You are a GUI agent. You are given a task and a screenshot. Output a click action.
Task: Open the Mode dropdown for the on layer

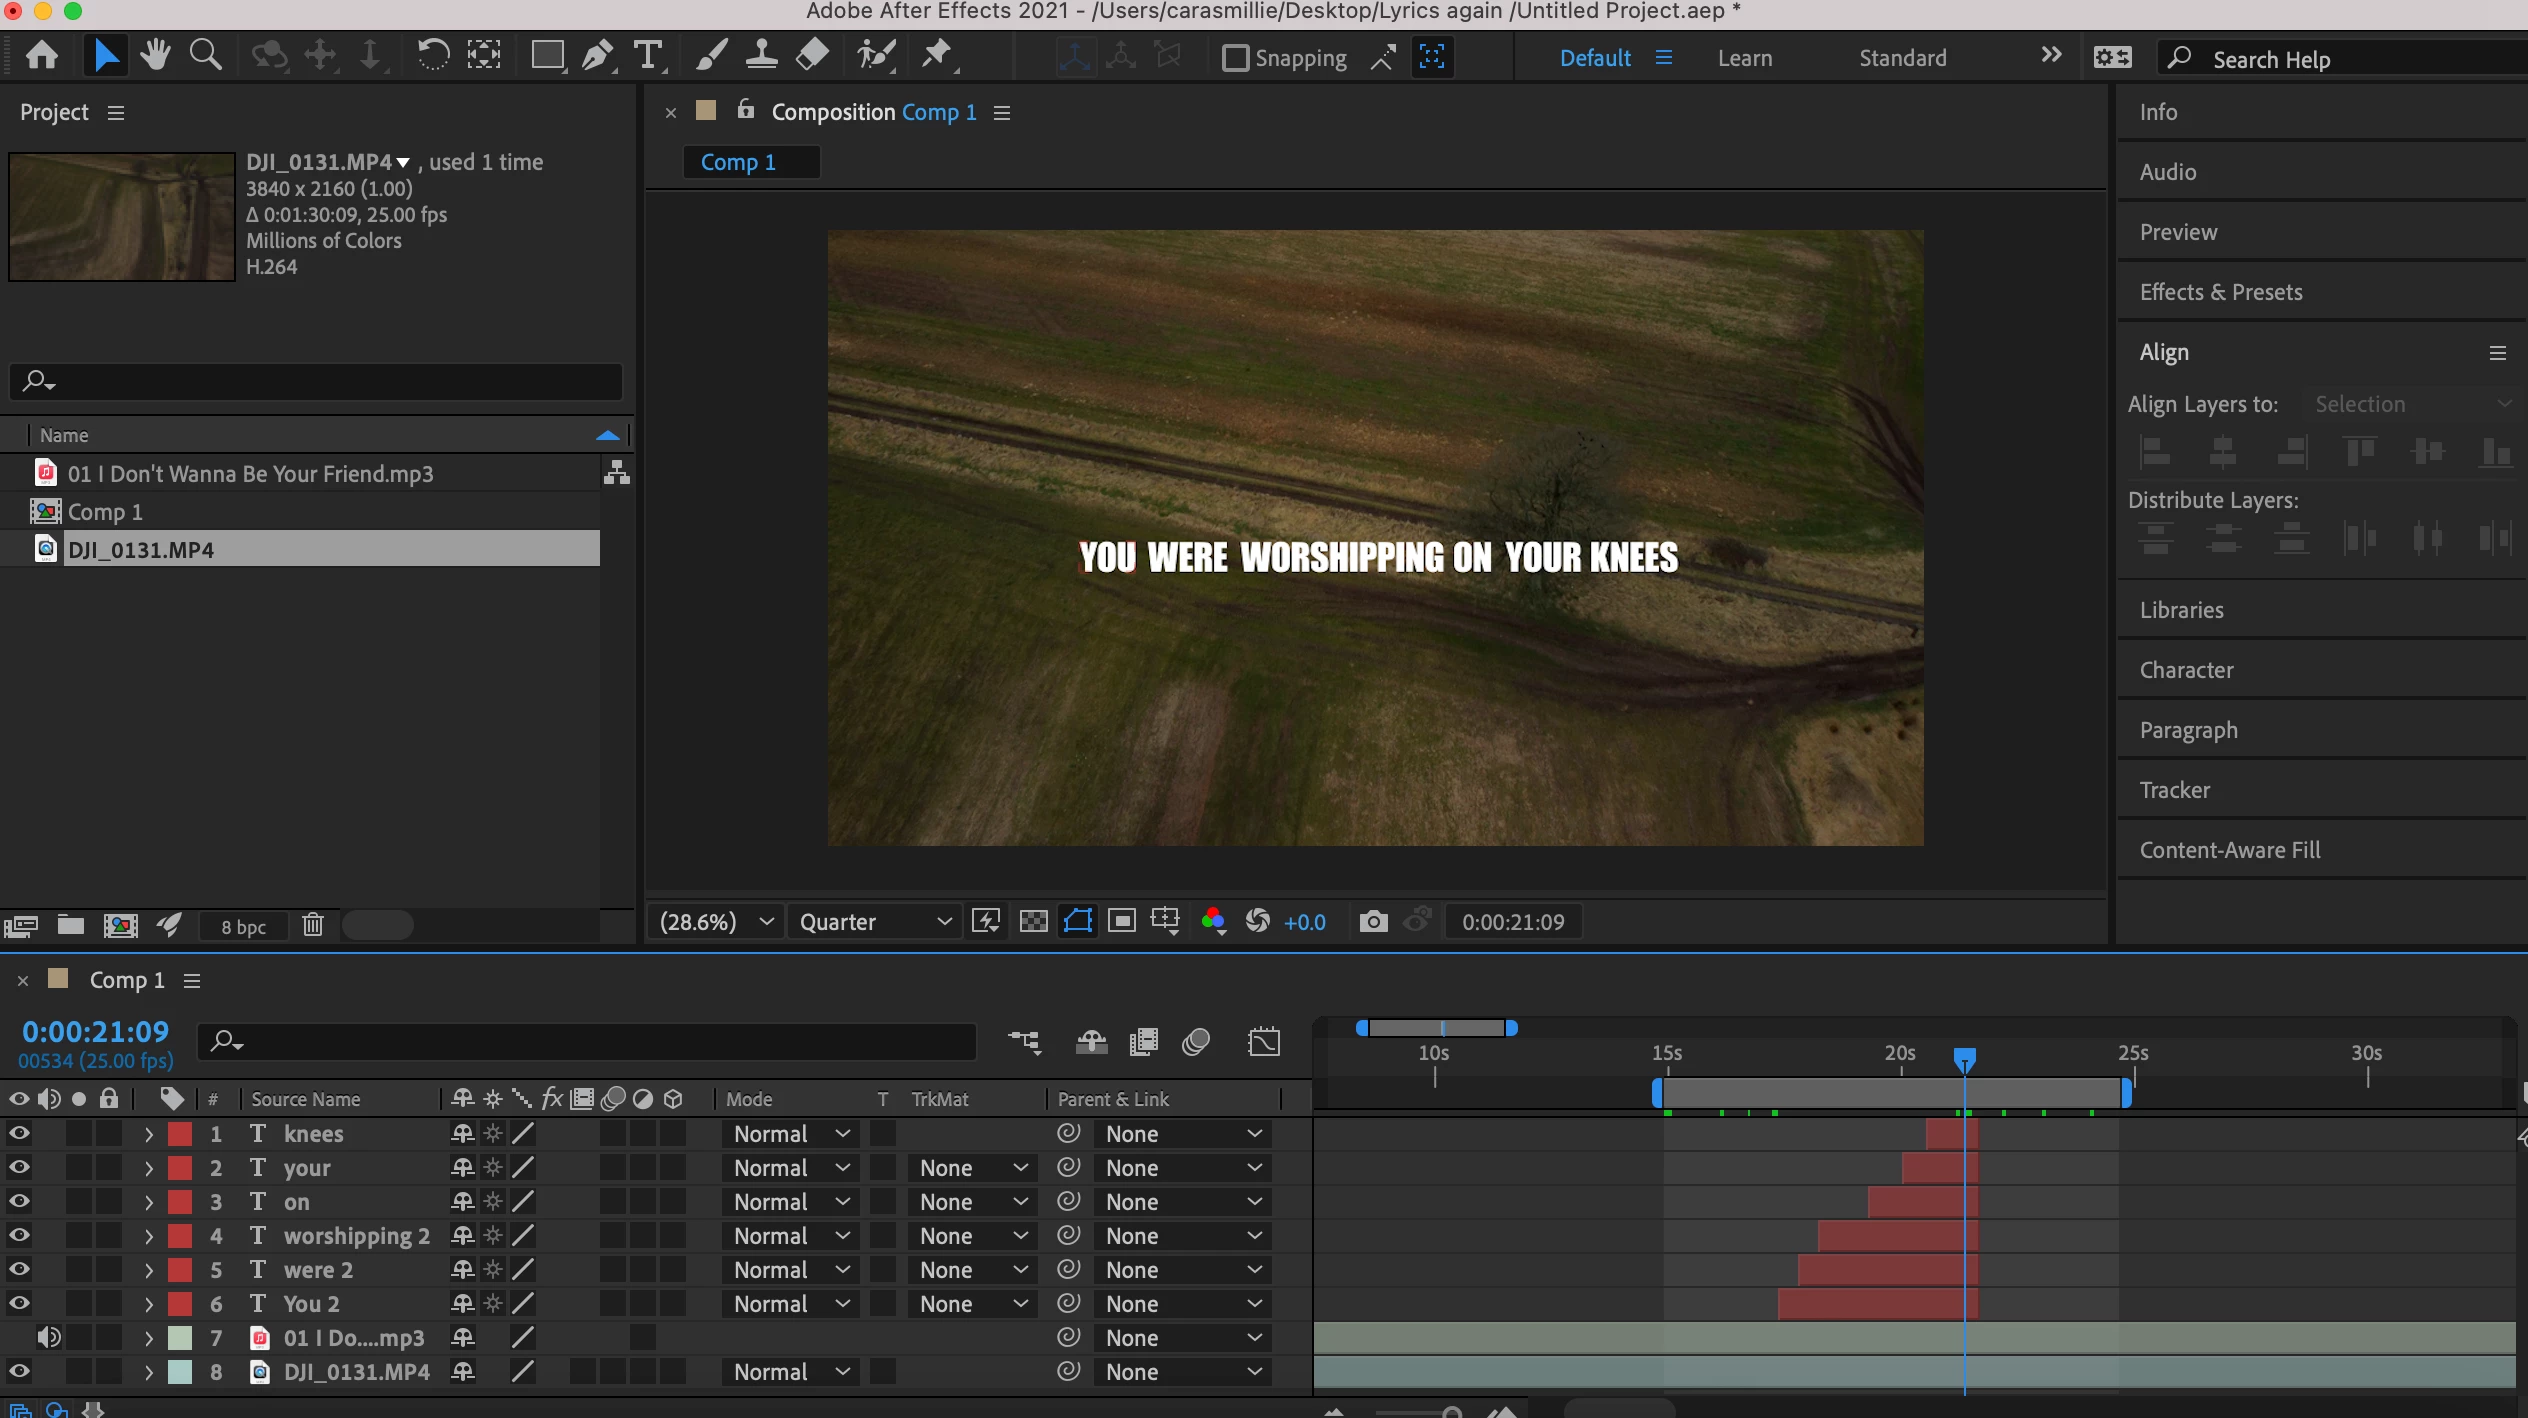pos(790,1202)
